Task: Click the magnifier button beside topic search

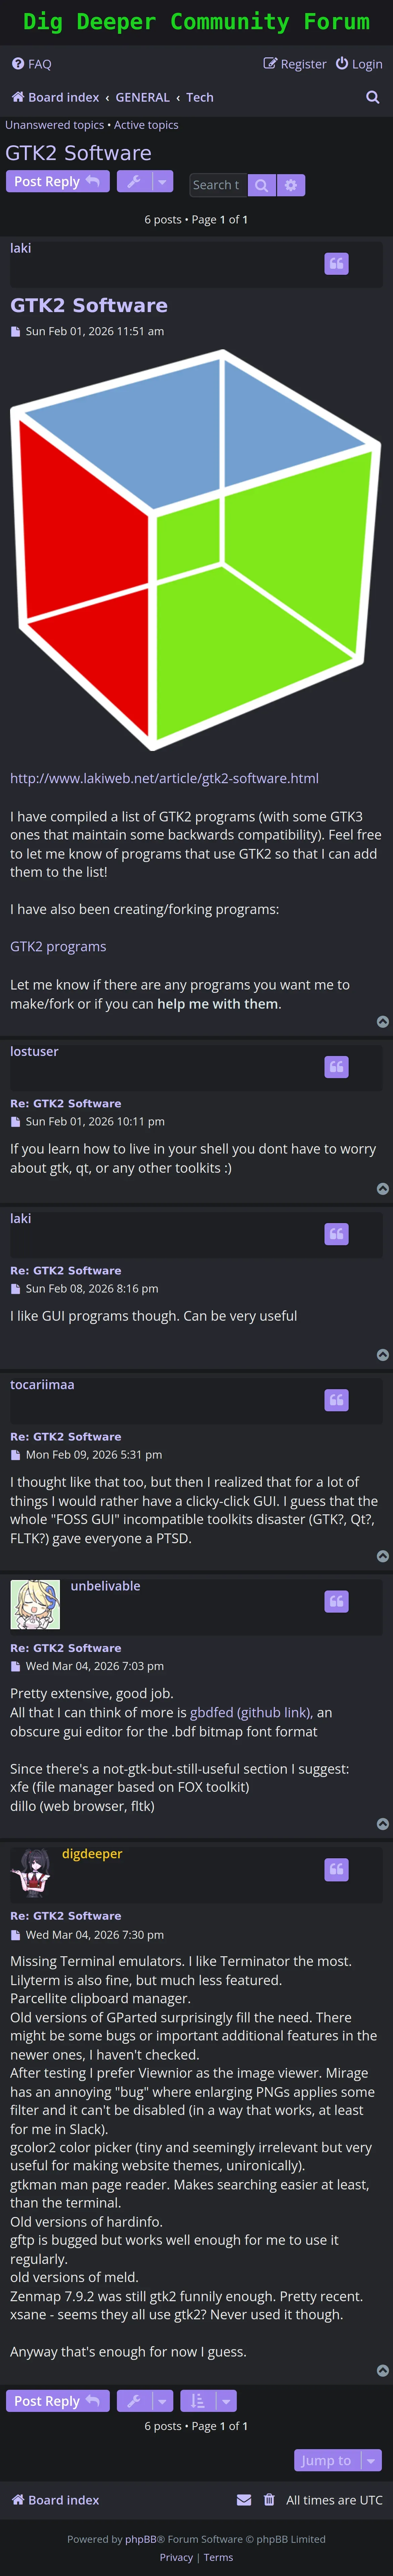Action: (x=261, y=185)
